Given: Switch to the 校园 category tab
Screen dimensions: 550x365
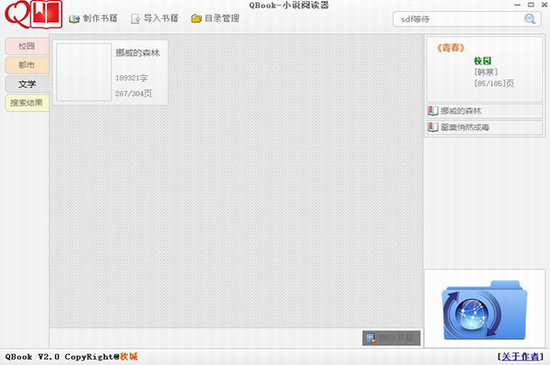Looking at the screenshot, I should click(27, 46).
